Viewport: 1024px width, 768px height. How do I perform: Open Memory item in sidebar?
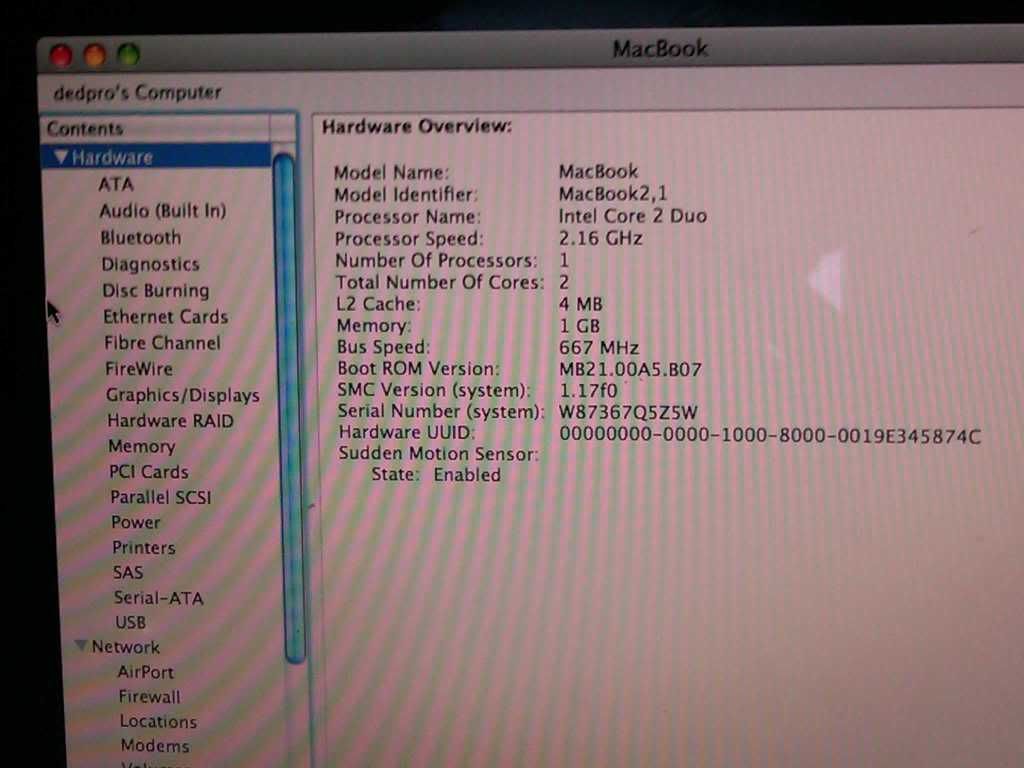142,446
